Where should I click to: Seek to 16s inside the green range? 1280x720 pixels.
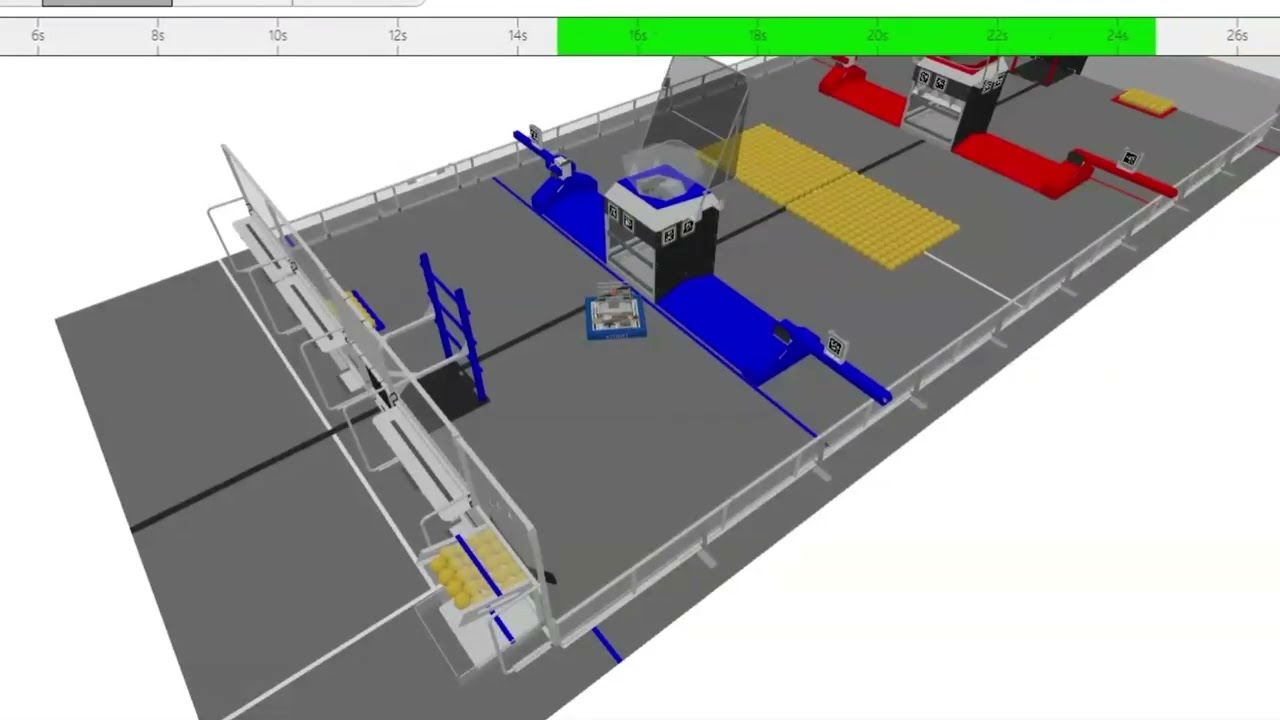click(638, 36)
